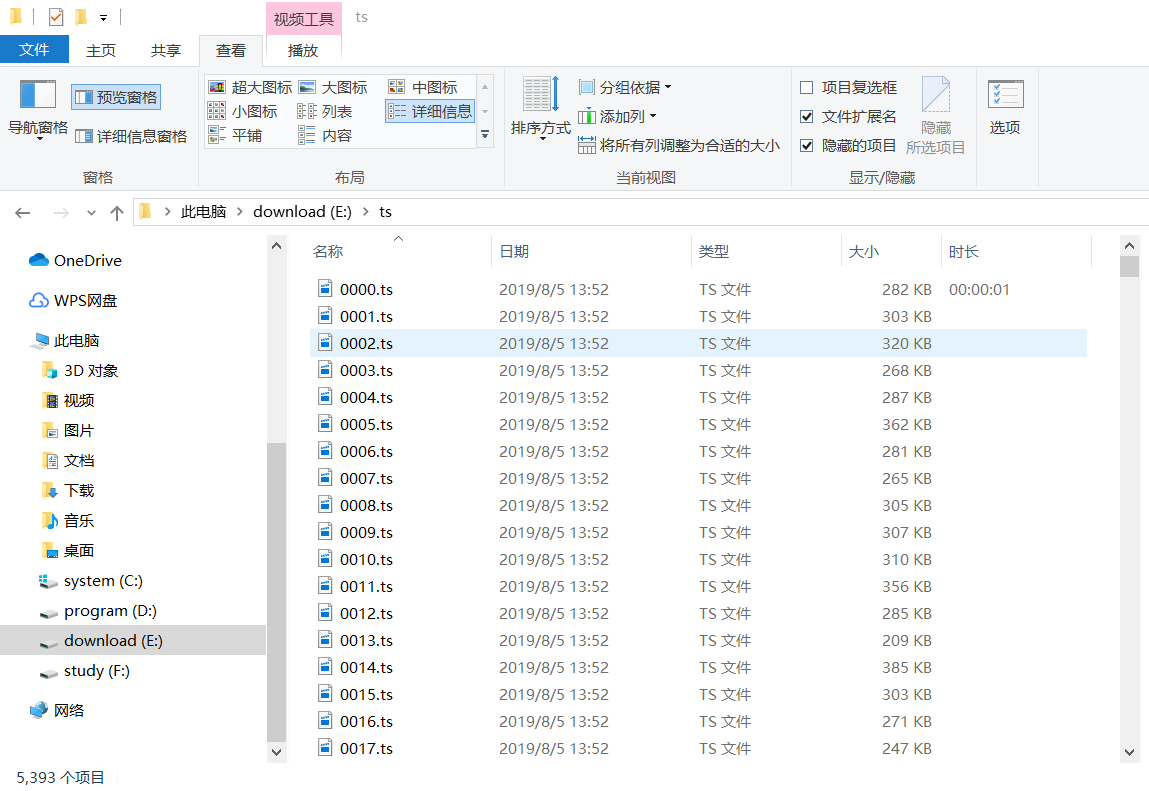
Task: Open the 排序方式 sort dropdown
Action: (x=539, y=107)
